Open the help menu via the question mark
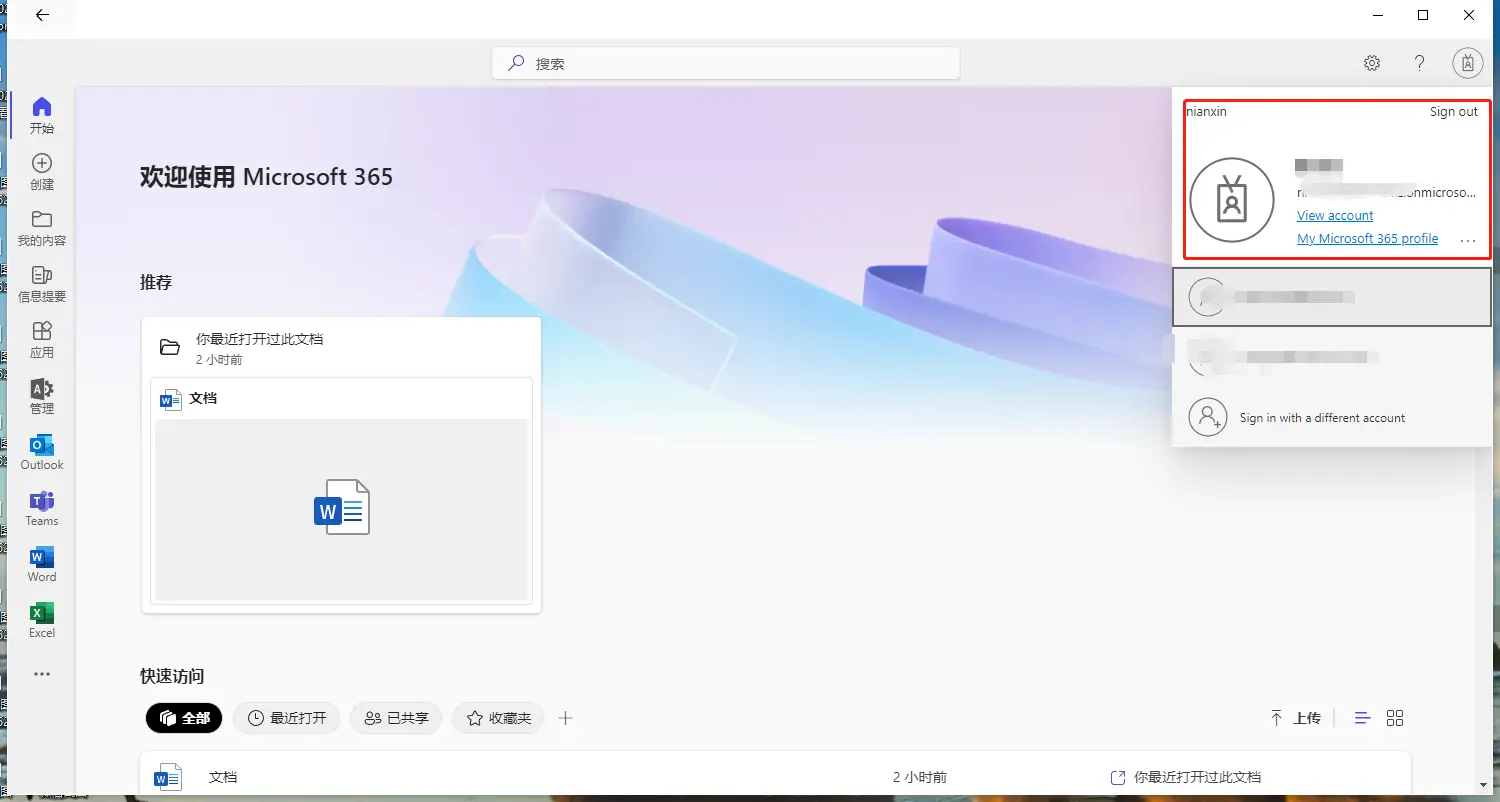This screenshot has height=802, width=1500. [1419, 62]
